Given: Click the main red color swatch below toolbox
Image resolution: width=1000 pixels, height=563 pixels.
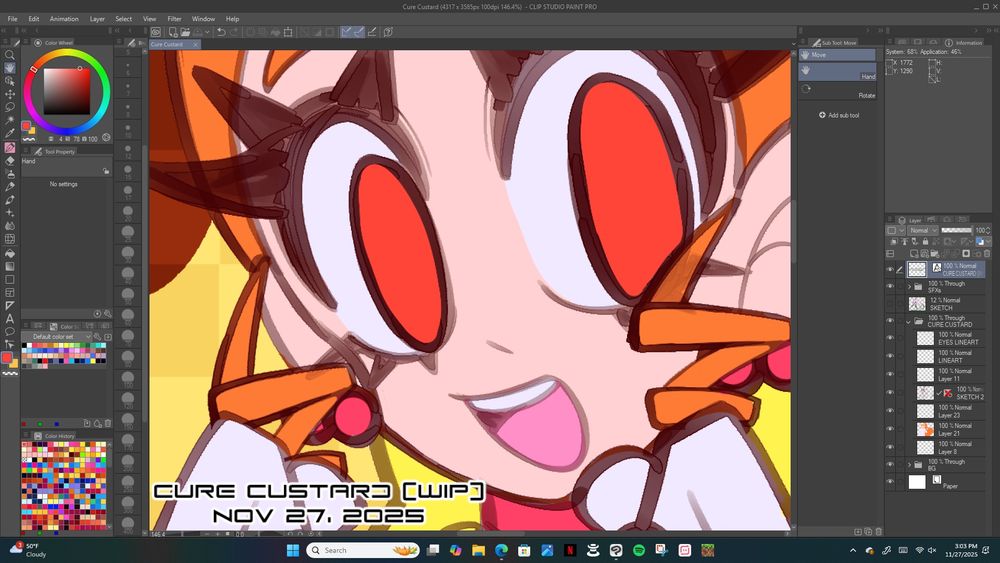Looking at the screenshot, I should (6, 358).
